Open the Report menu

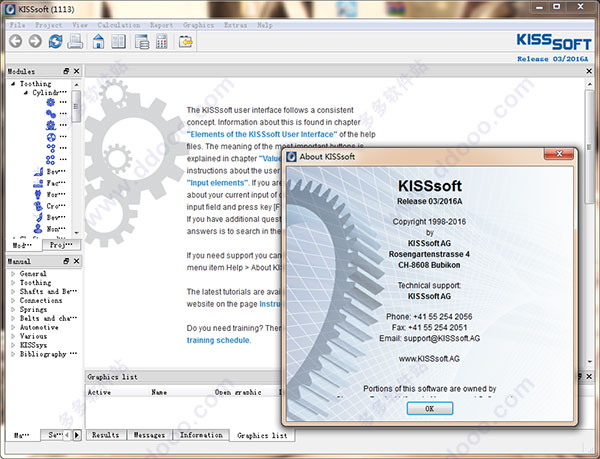click(161, 25)
